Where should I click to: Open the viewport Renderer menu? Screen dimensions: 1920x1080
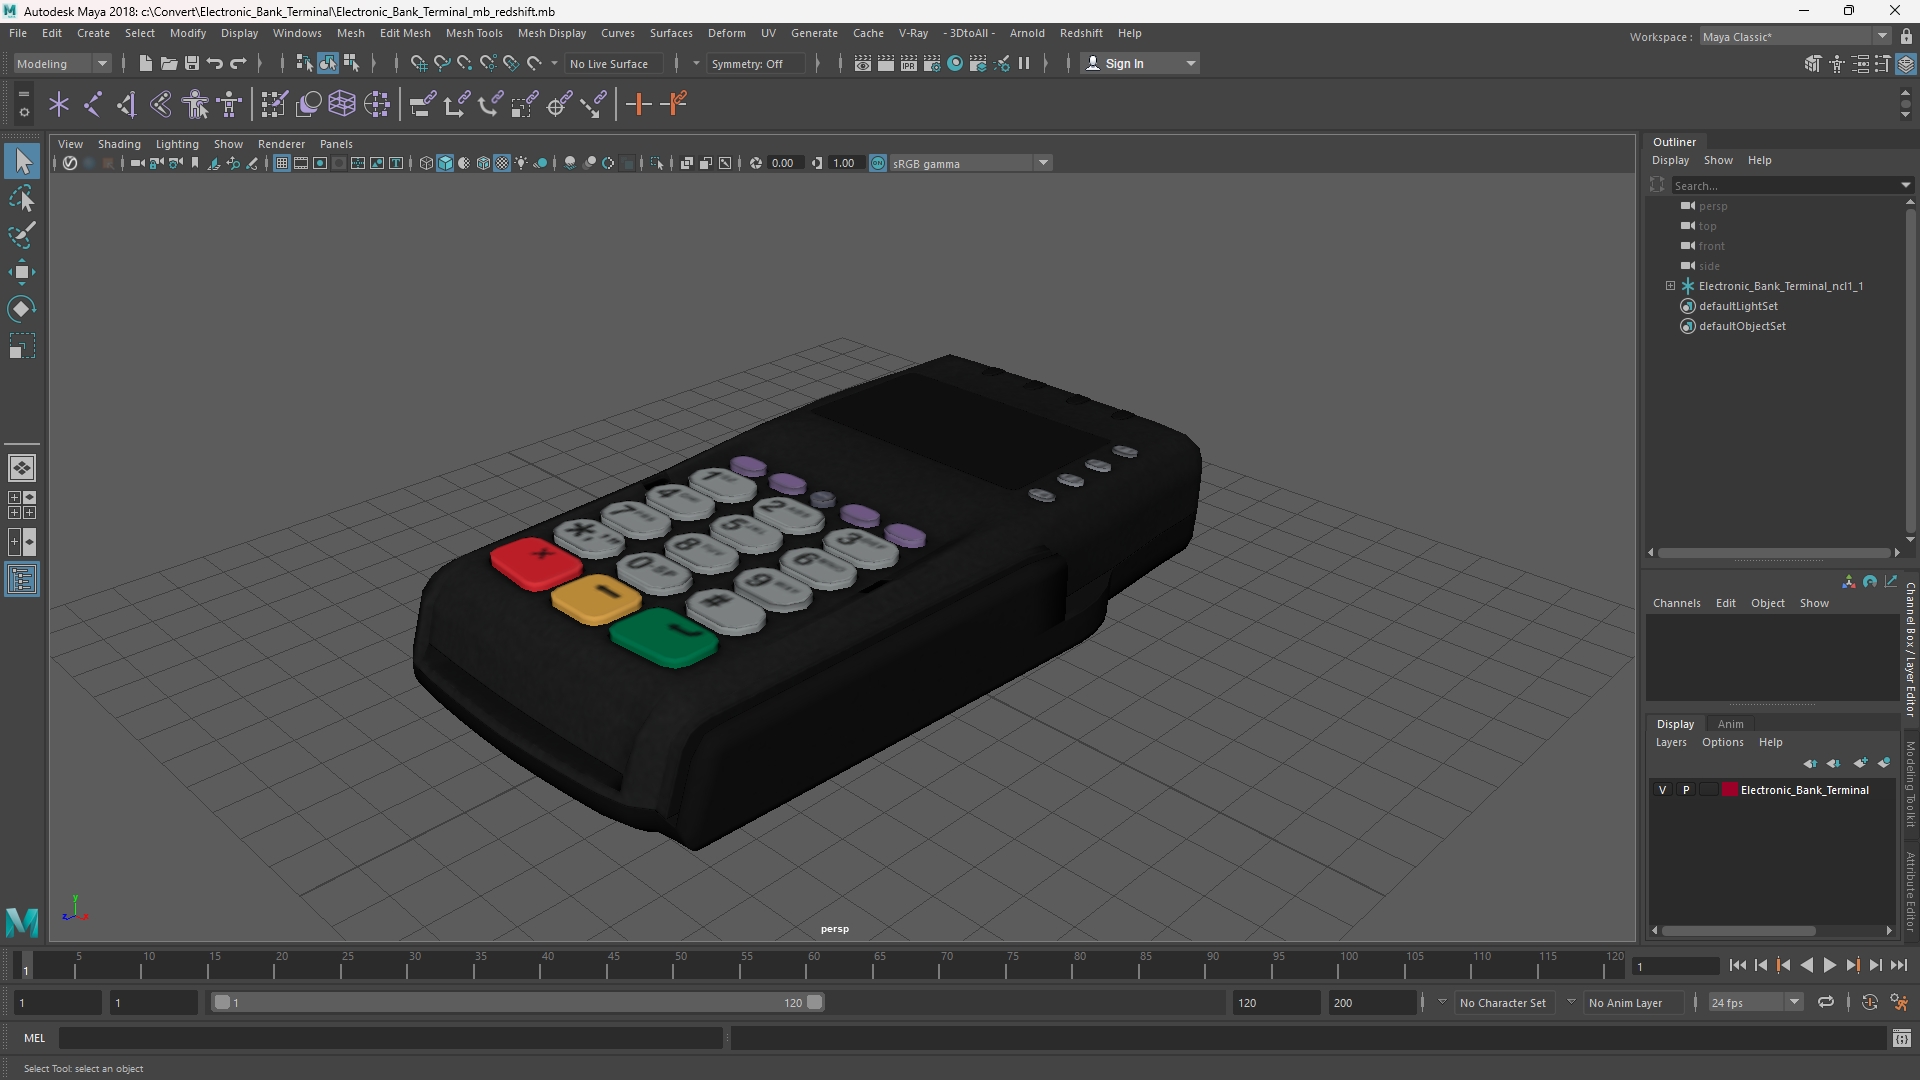click(x=281, y=144)
